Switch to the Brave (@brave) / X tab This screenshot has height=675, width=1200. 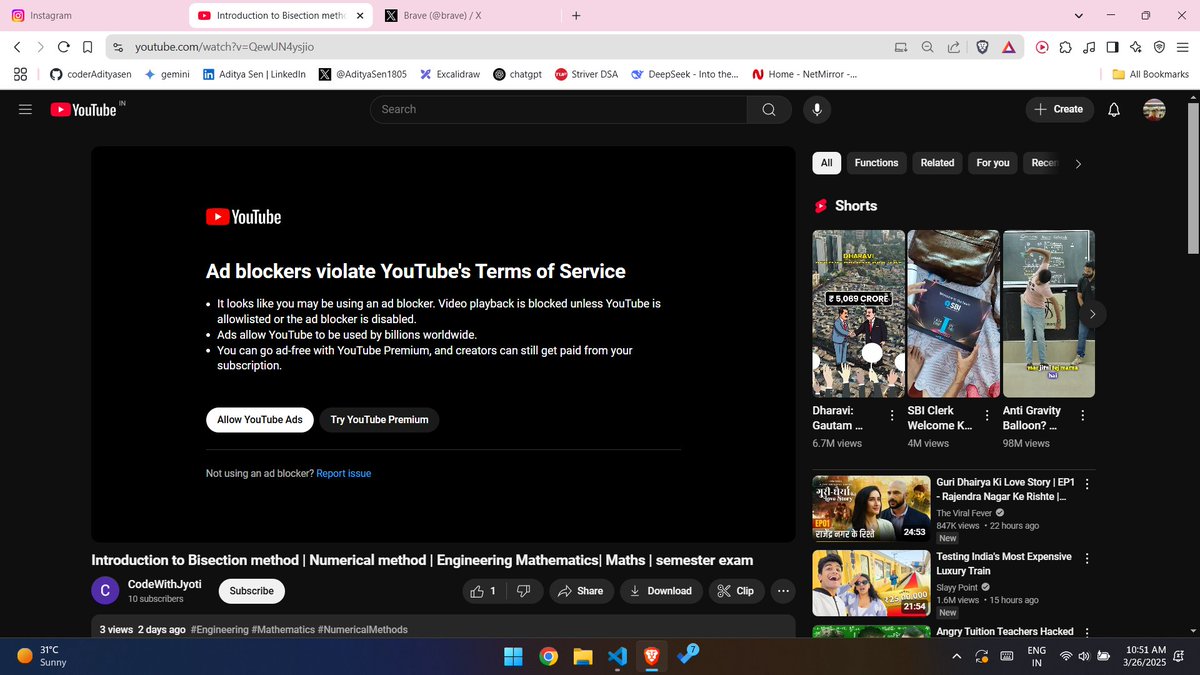click(x=470, y=15)
